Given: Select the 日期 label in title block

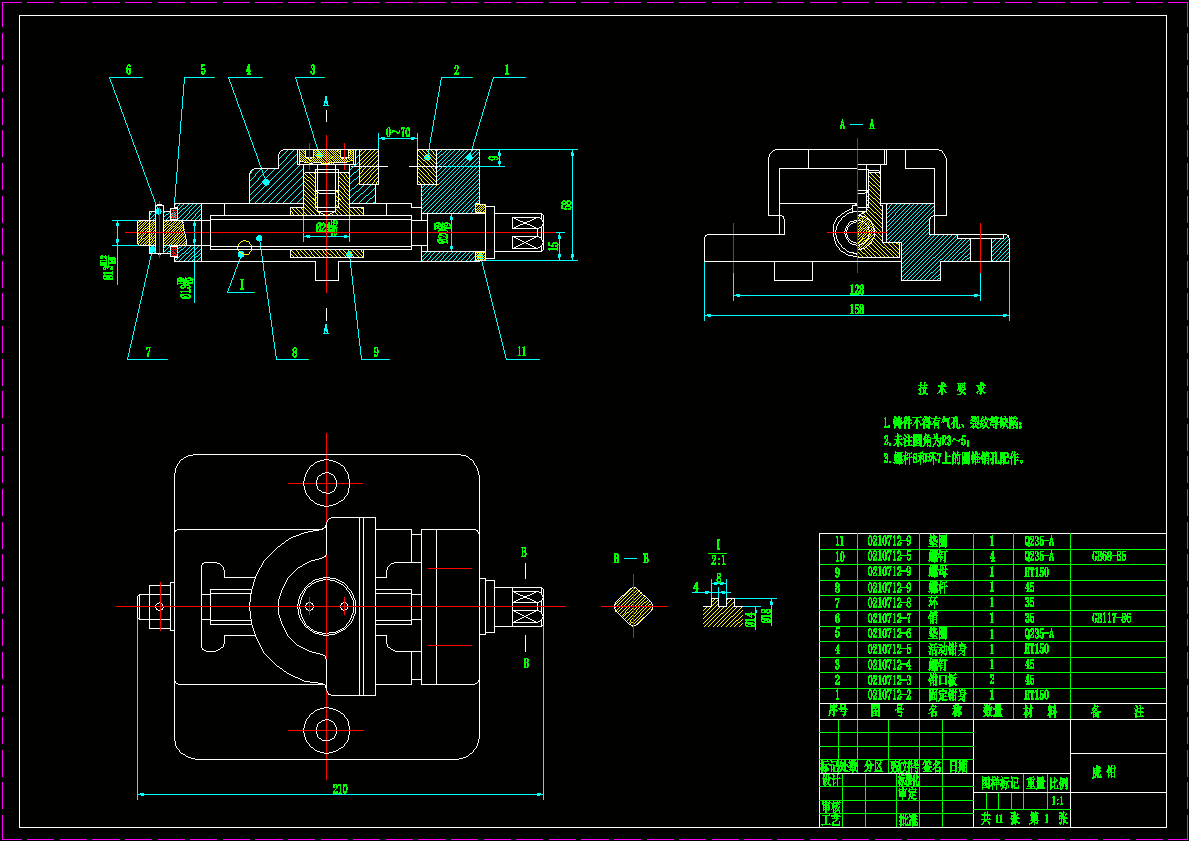Looking at the screenshot, I should point(958,766).
